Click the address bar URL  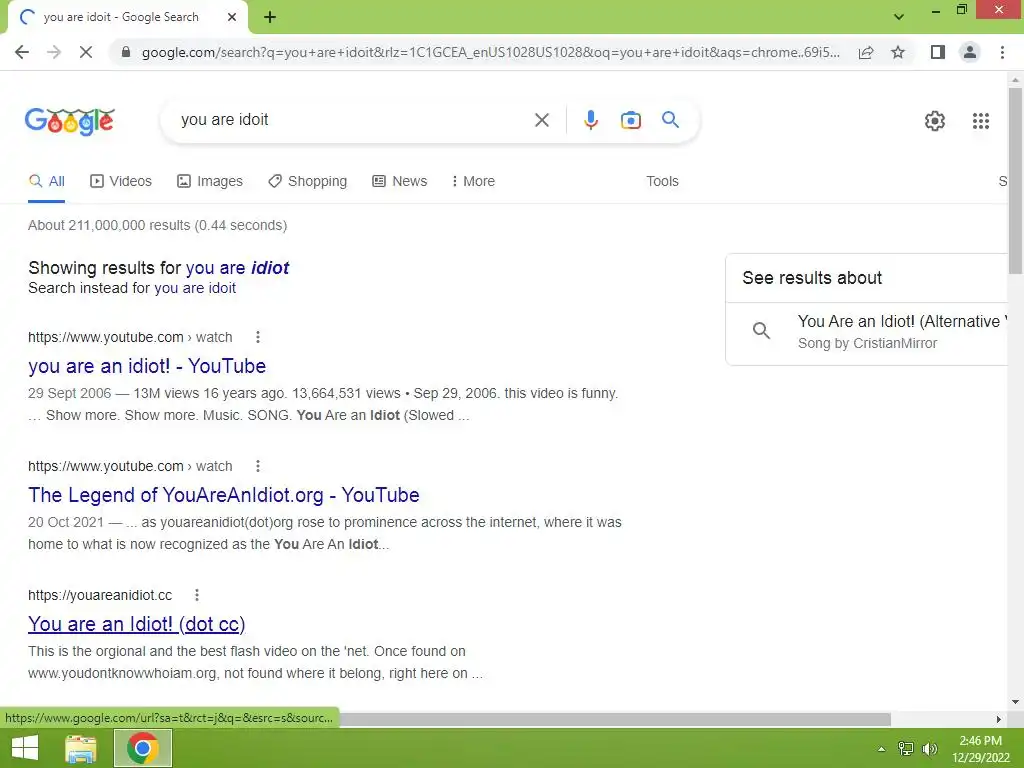click(490, 52)
